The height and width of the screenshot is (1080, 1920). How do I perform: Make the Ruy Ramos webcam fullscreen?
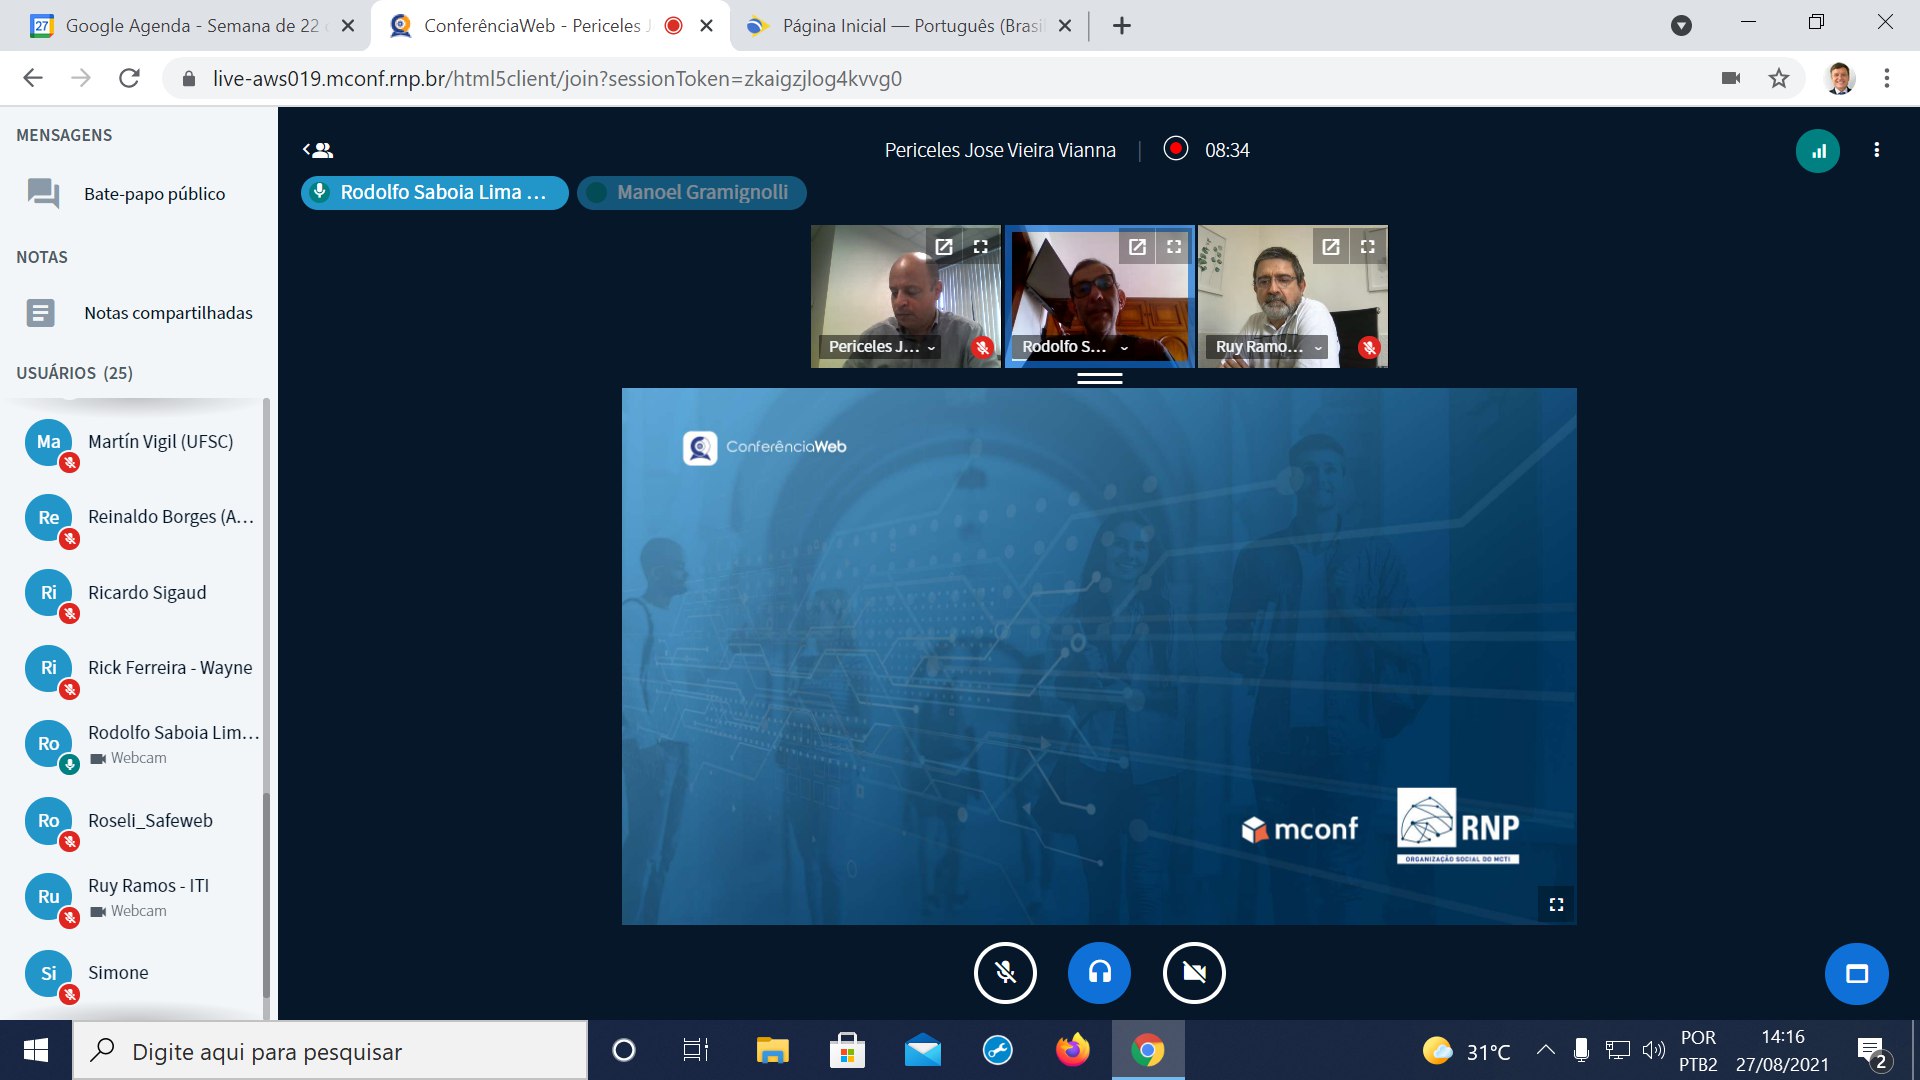[1367, 246]
